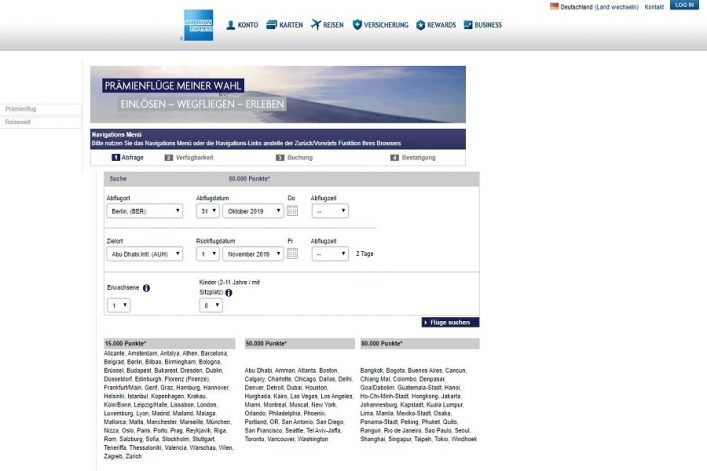The width and height of the screenshot is (707, 471).
Task: Open the Deutschland (Land wechseln) link
Action: [x=599, y=7]
